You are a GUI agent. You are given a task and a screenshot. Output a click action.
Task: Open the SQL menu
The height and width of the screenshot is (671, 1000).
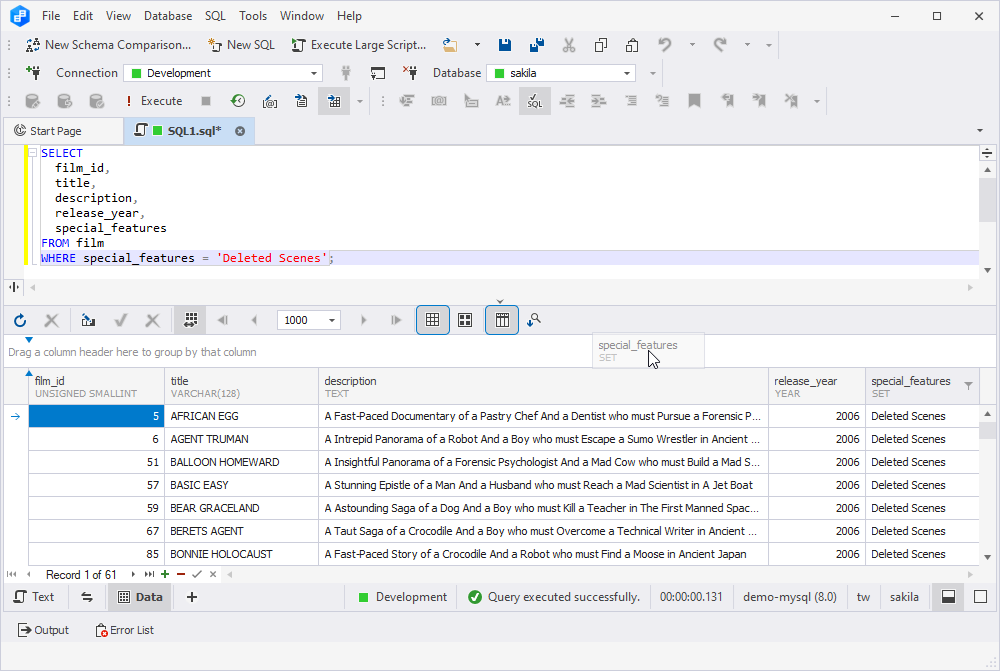(215, 16)
